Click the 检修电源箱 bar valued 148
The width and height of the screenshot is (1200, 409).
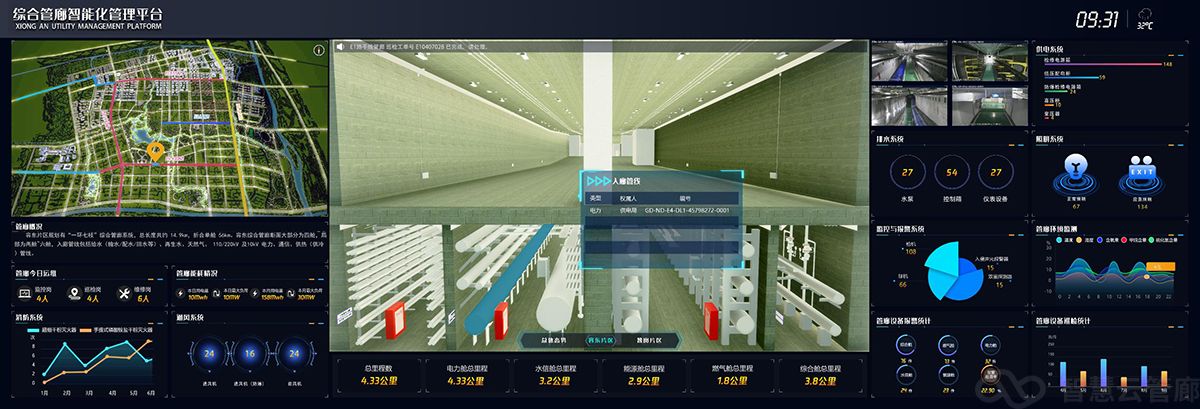pyautogui.click(x=1103, y=64)
